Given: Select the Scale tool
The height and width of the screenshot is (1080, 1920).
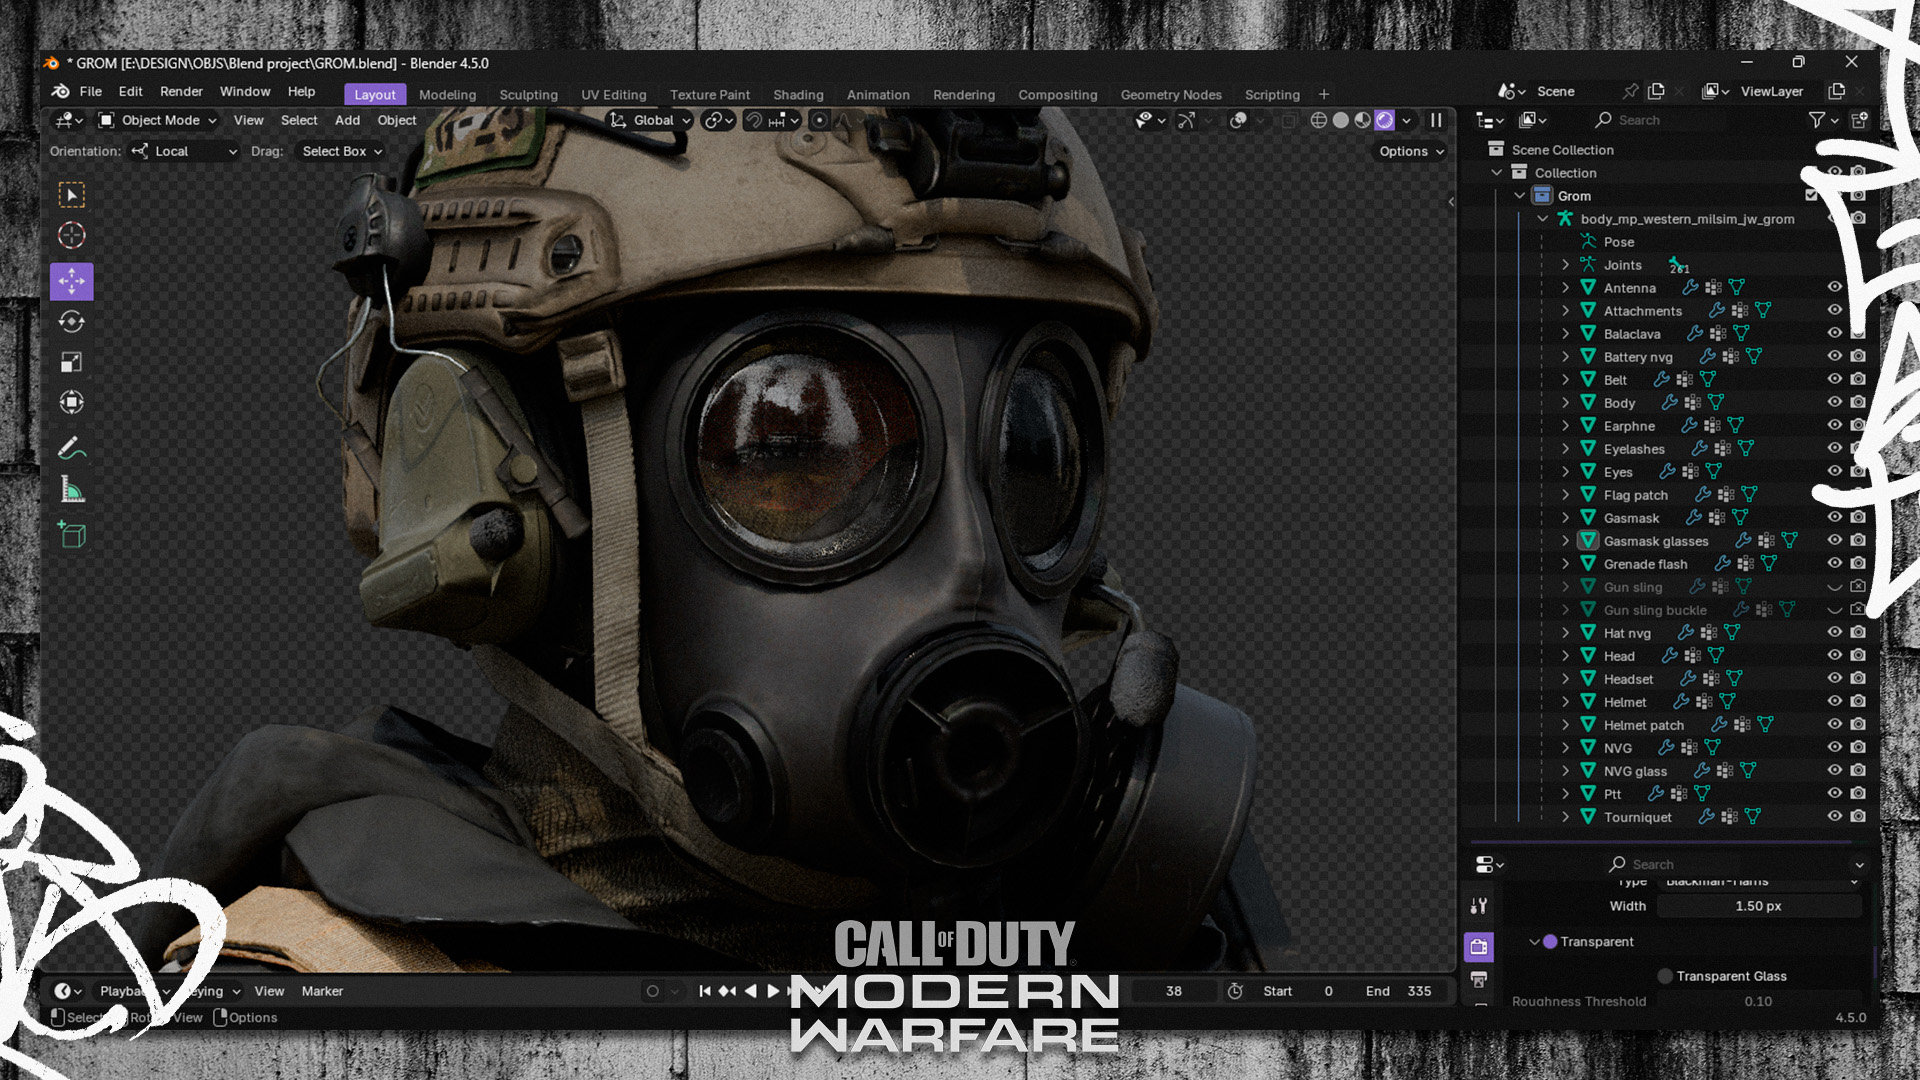Looking at the screenshot, I should pyautogui.click(x=71, y=362).
